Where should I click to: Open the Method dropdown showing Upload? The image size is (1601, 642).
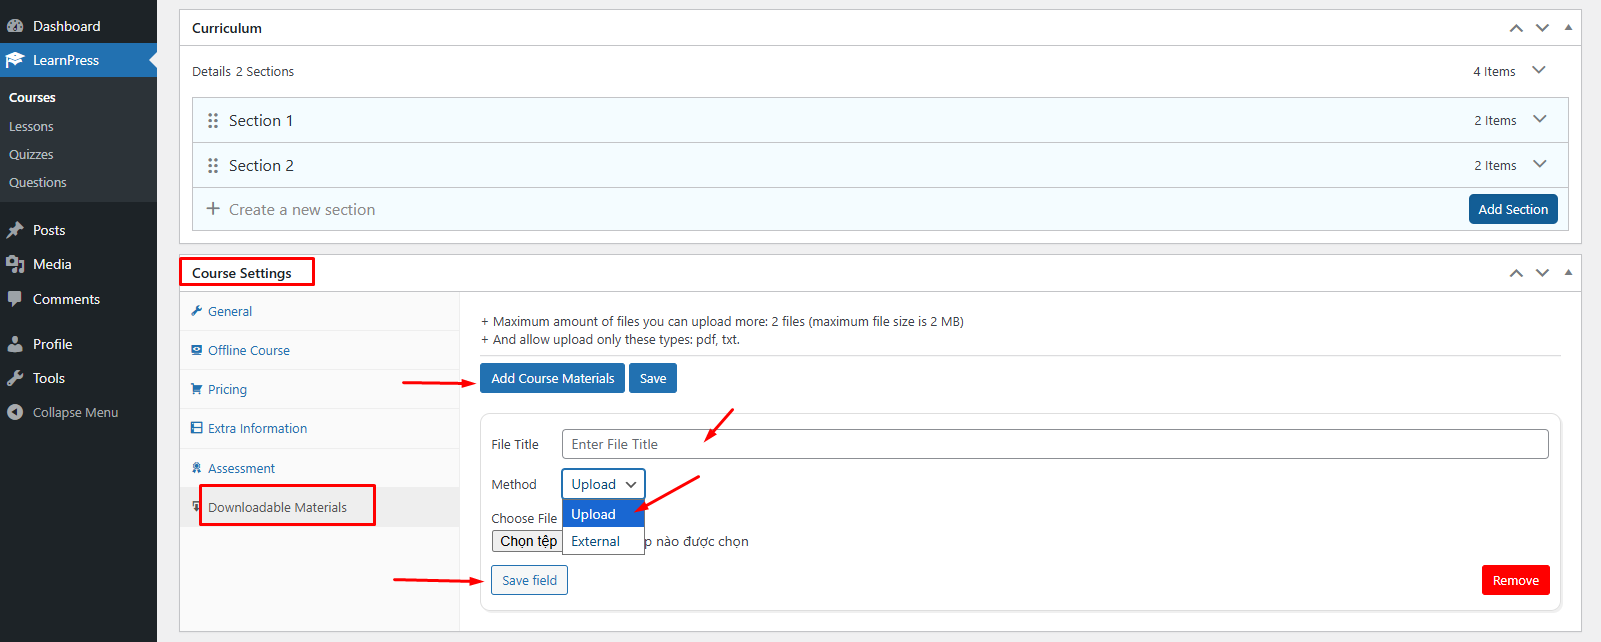pyautogui.click(x=603, y=484)
